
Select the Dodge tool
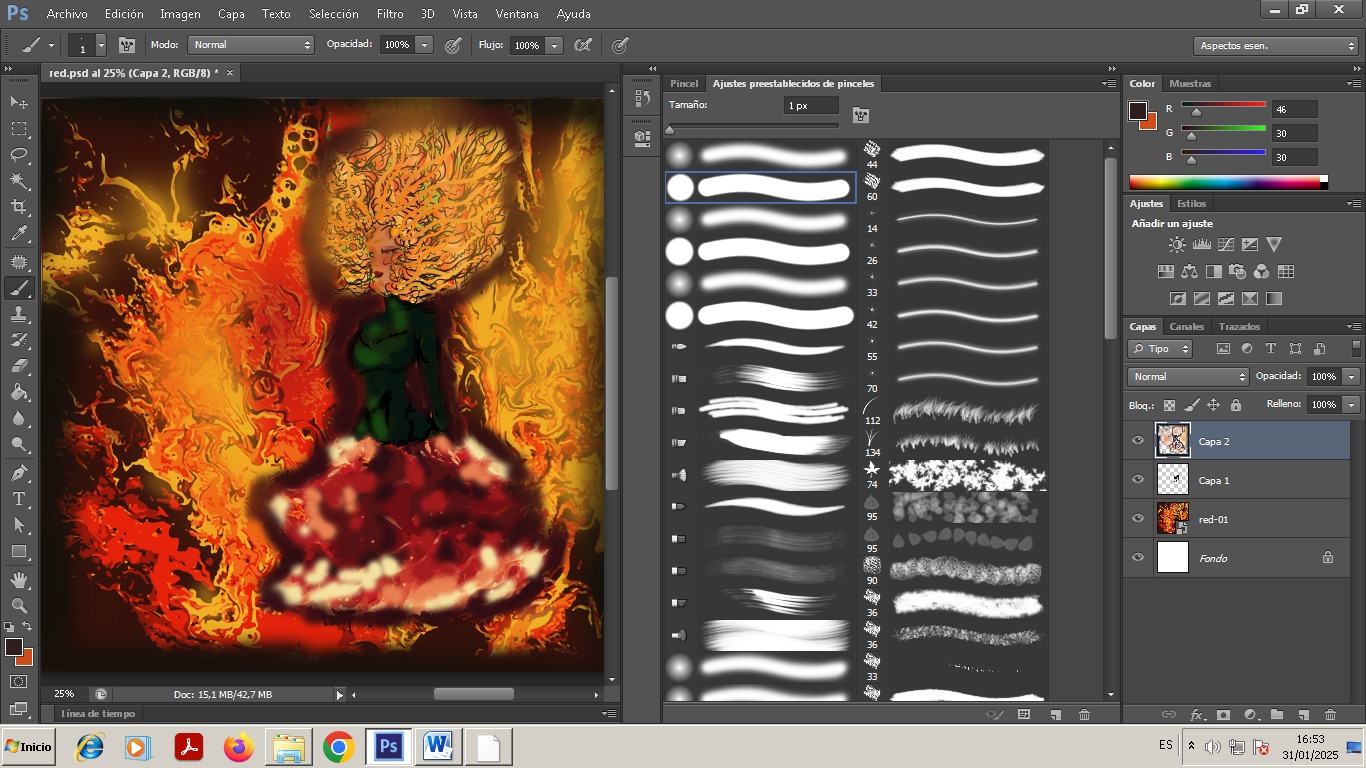[x=19, y=444]
